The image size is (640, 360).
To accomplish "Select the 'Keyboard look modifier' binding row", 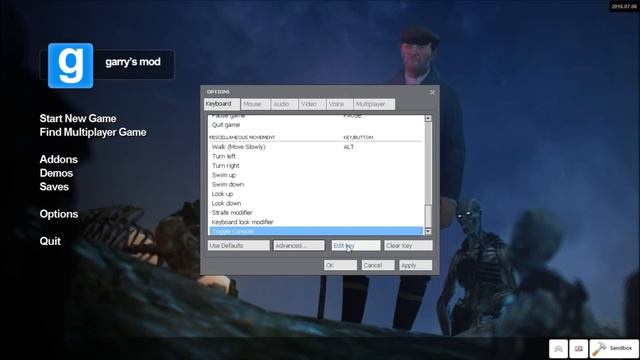I will point(316,222).
